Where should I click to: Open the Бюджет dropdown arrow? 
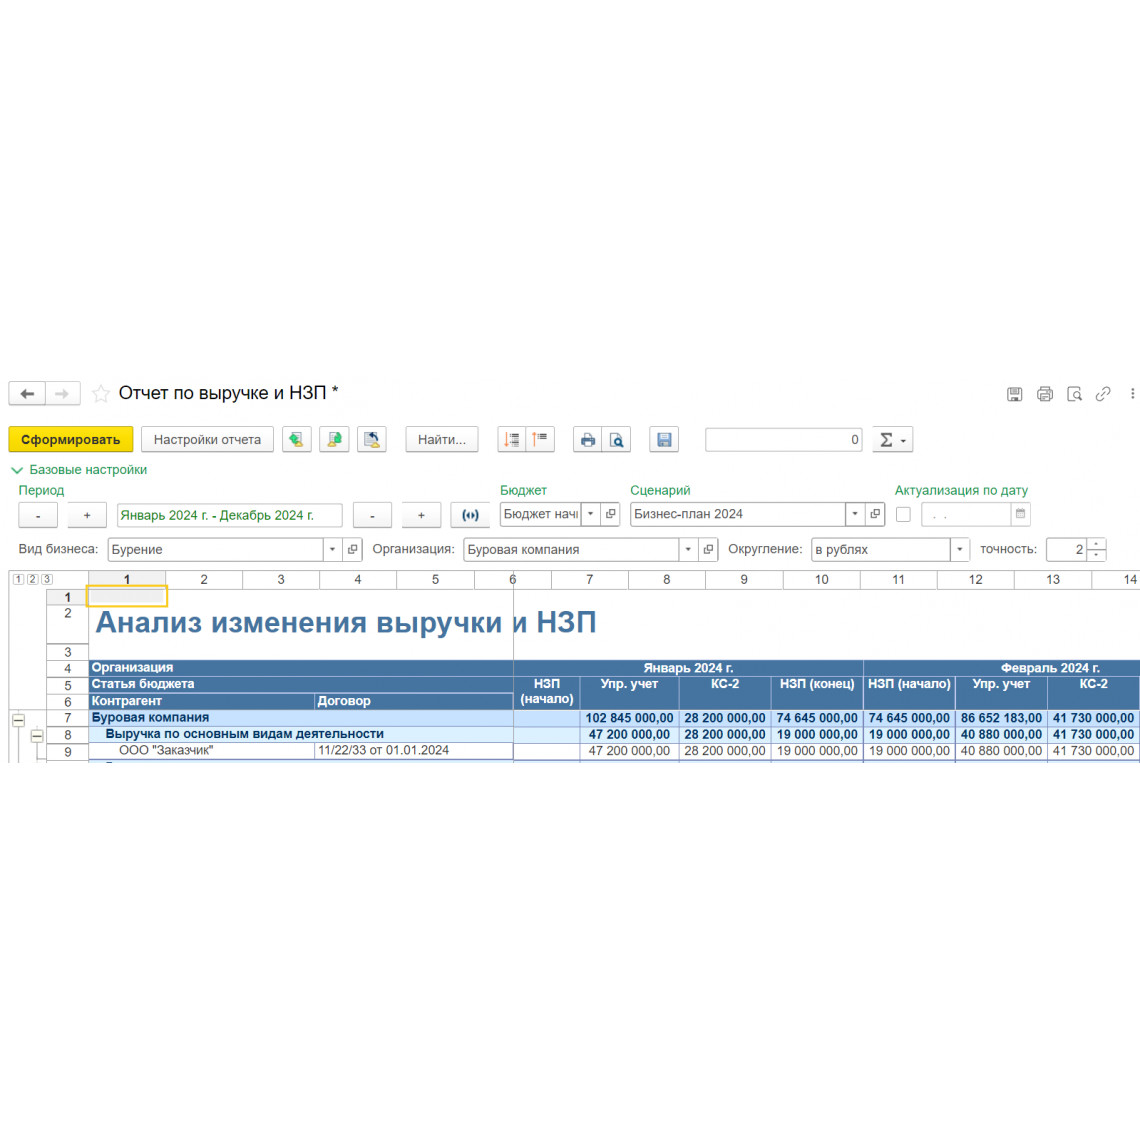(x=590, y=514)
